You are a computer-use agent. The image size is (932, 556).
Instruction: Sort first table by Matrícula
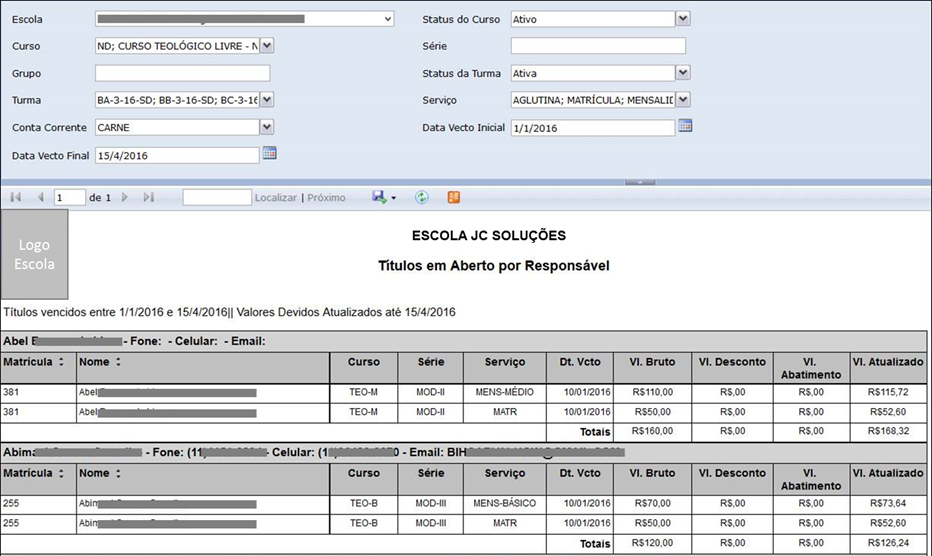click(61, 362)
